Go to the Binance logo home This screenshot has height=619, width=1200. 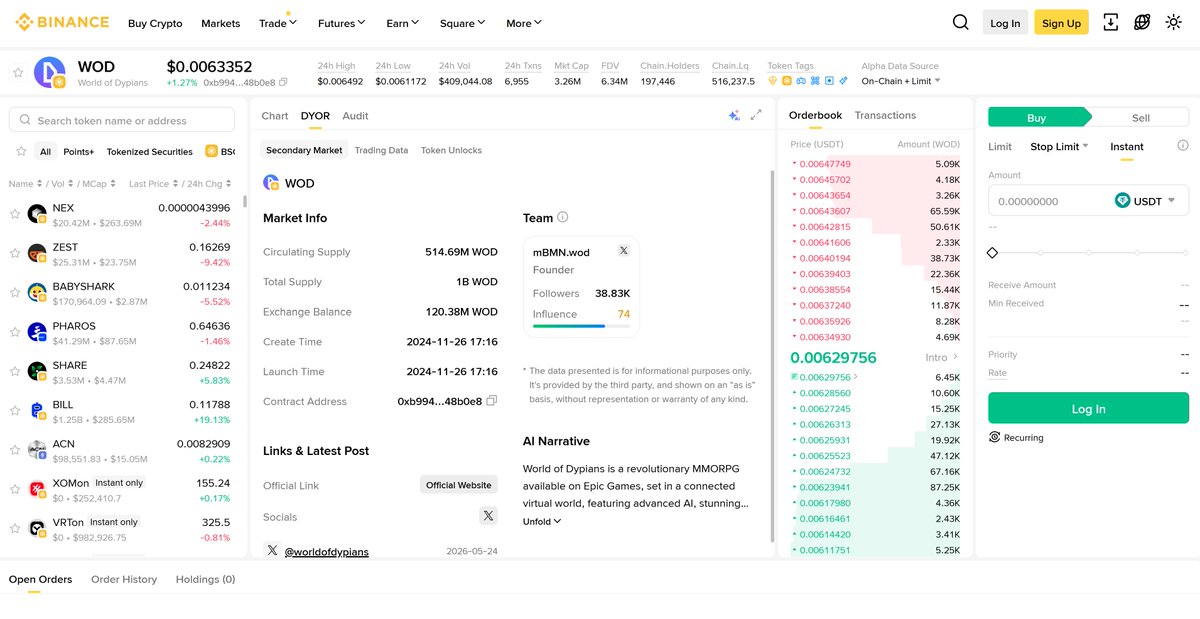(x=62, y=22)
